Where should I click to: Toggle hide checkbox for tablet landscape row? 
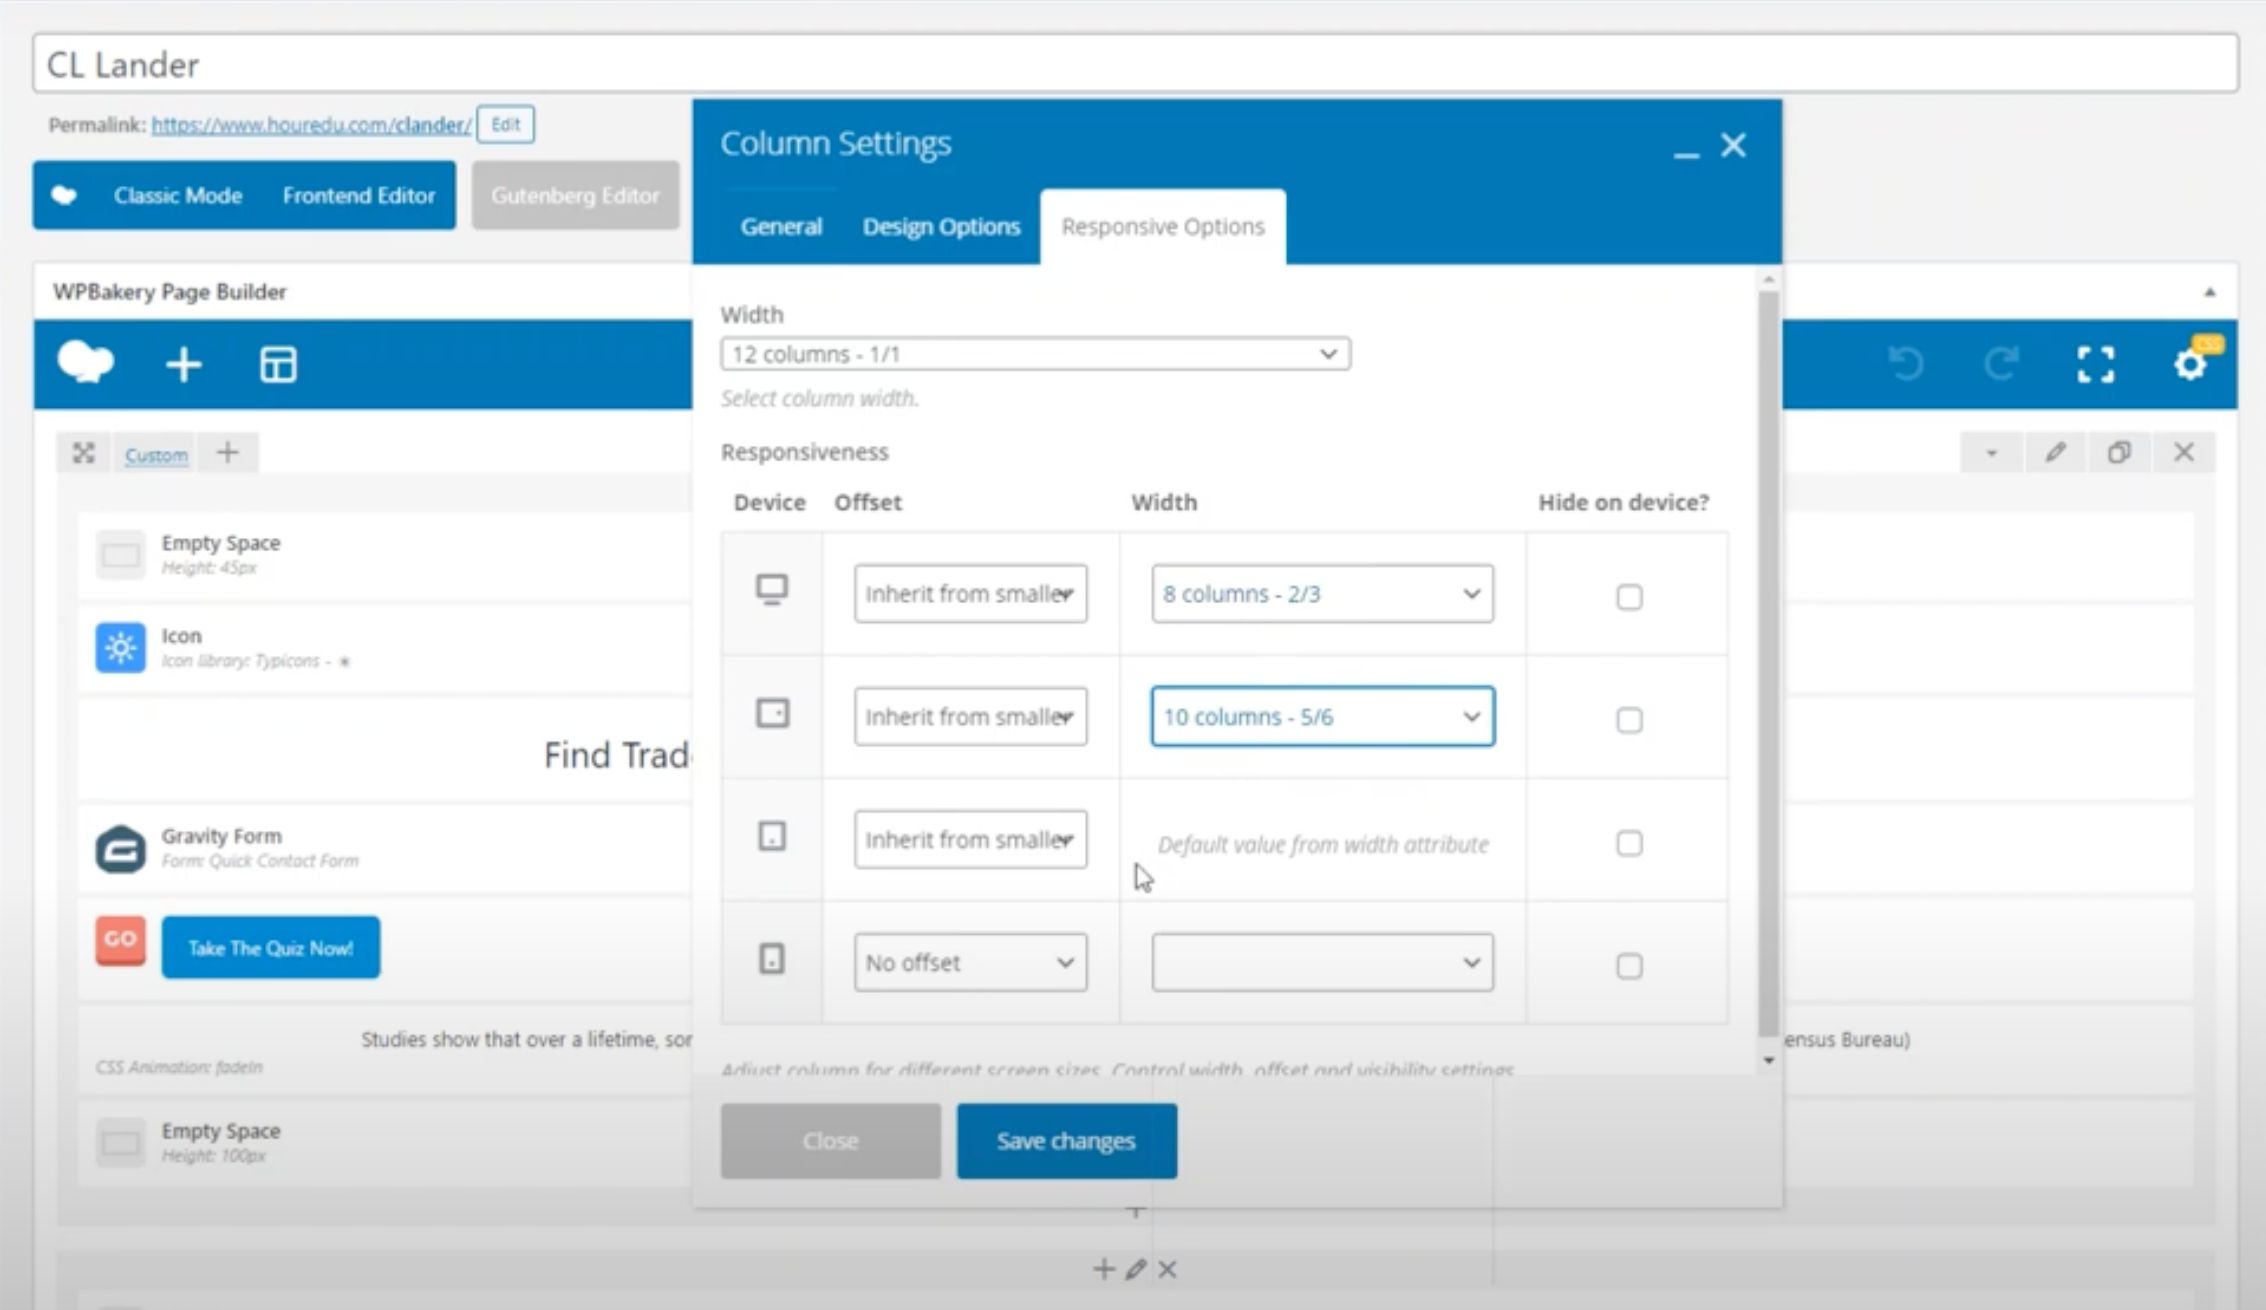pyautogui.click(x=1628, y=720)
